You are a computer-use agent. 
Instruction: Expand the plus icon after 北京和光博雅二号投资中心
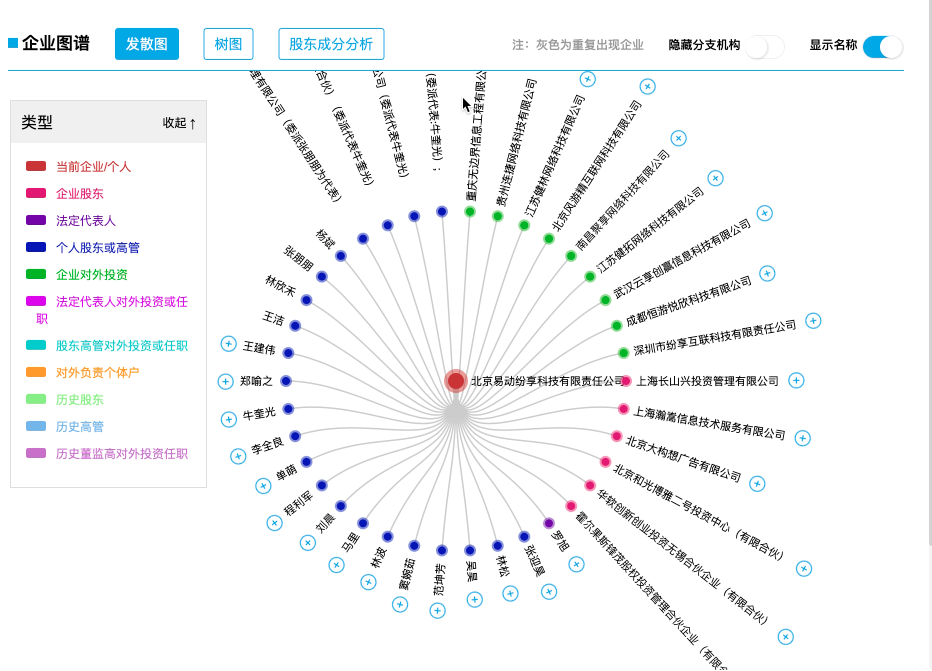[x=804, y=569]
